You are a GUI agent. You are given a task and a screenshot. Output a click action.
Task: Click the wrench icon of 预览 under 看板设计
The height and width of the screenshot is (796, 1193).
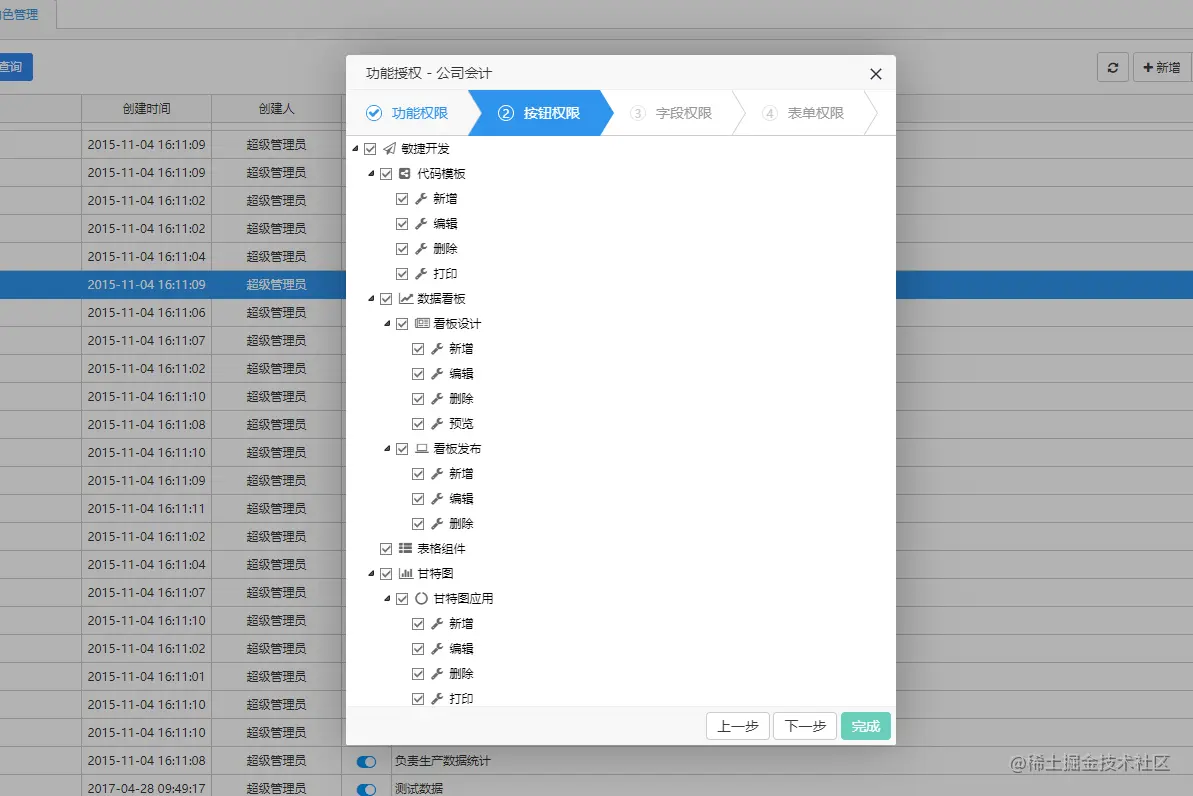[x=437, y=423]
